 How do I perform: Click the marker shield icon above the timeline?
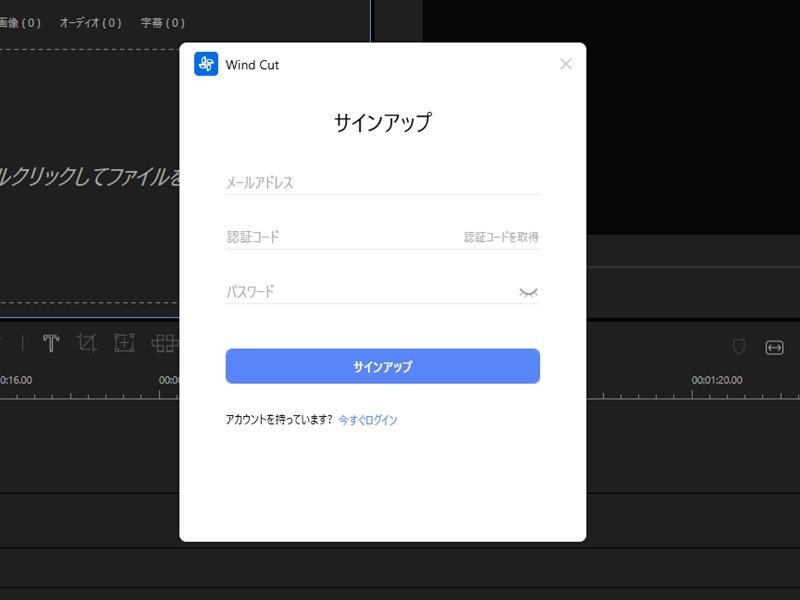click(738, 347)
